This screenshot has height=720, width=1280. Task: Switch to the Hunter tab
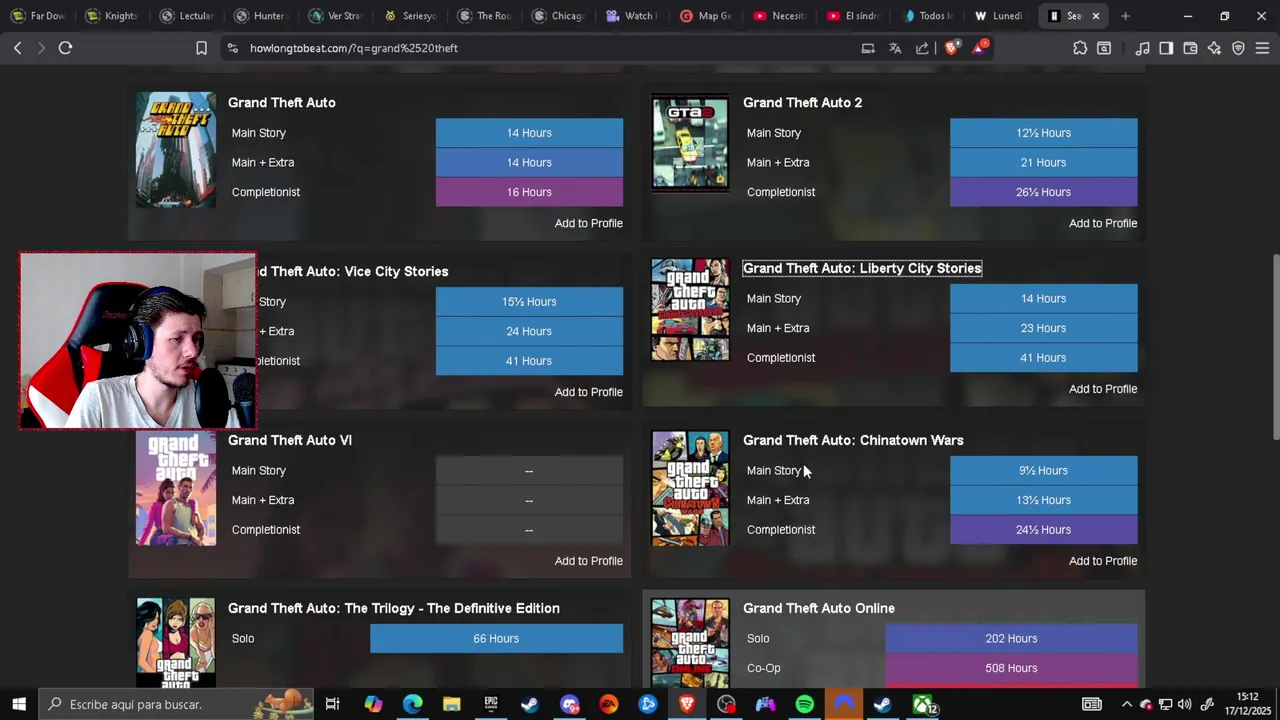260,16
